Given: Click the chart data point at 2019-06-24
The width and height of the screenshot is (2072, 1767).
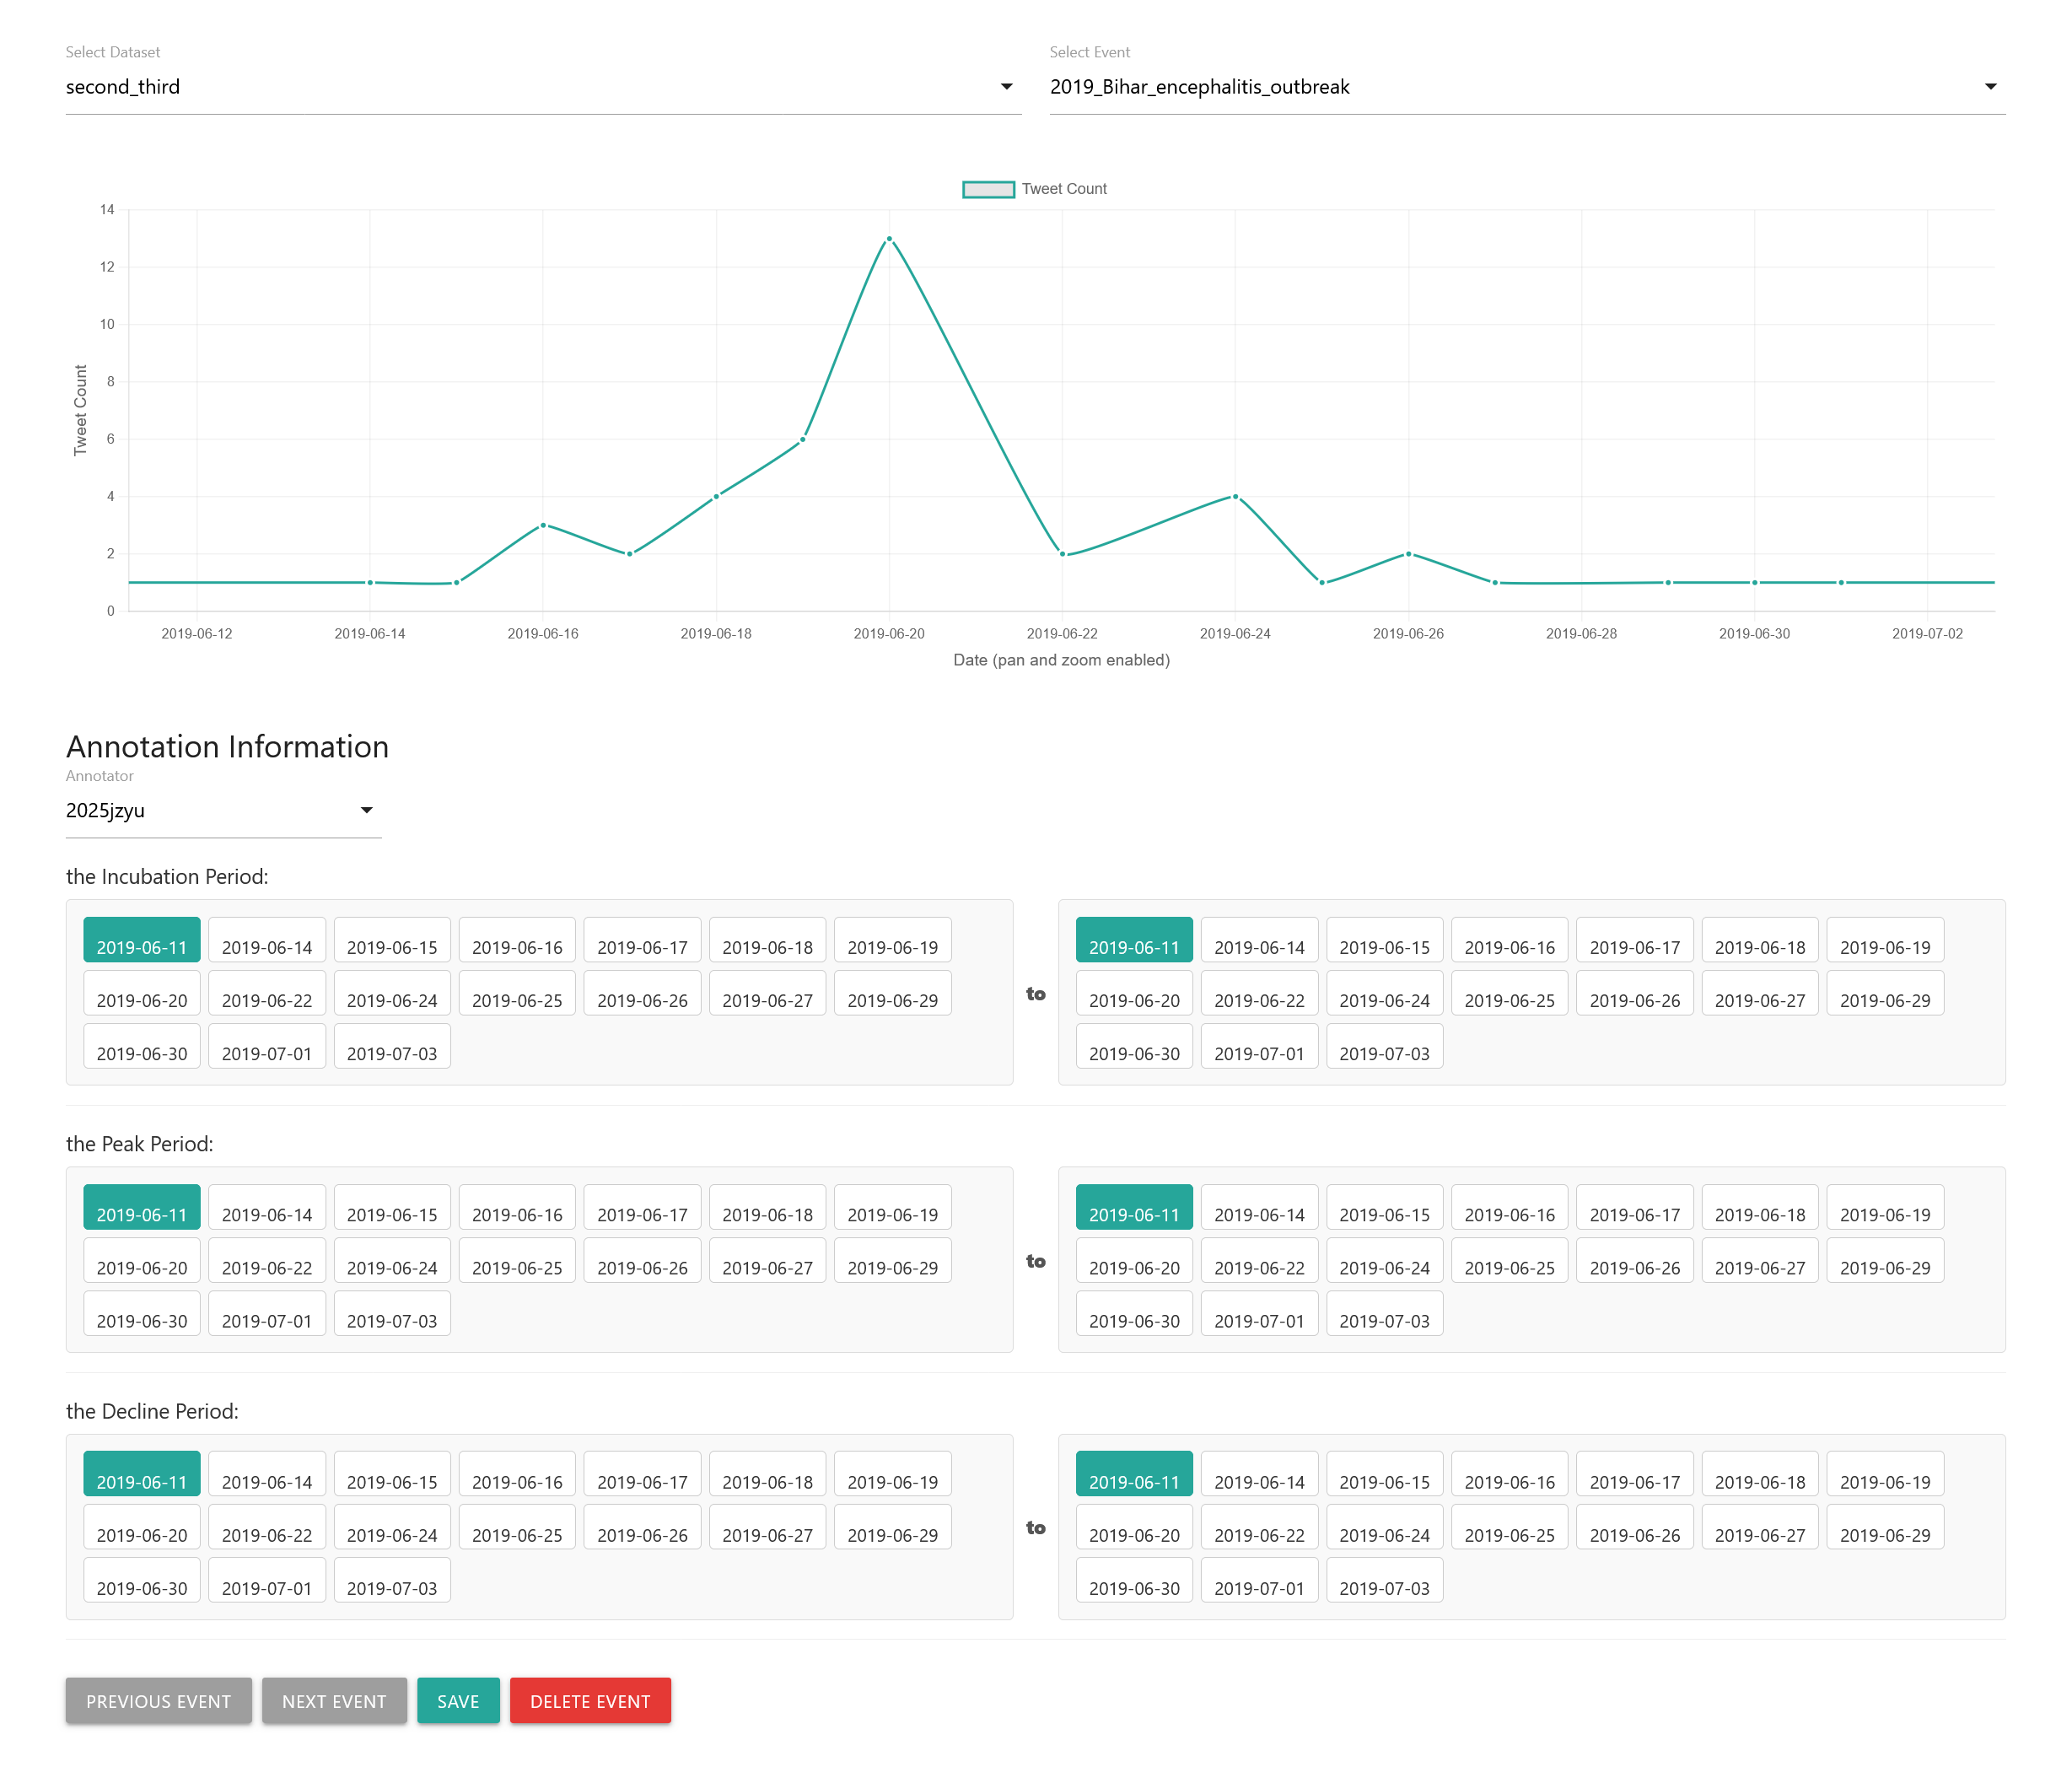Looking at the screenshot, I should pyautogui.click(x=1235, y=496).
